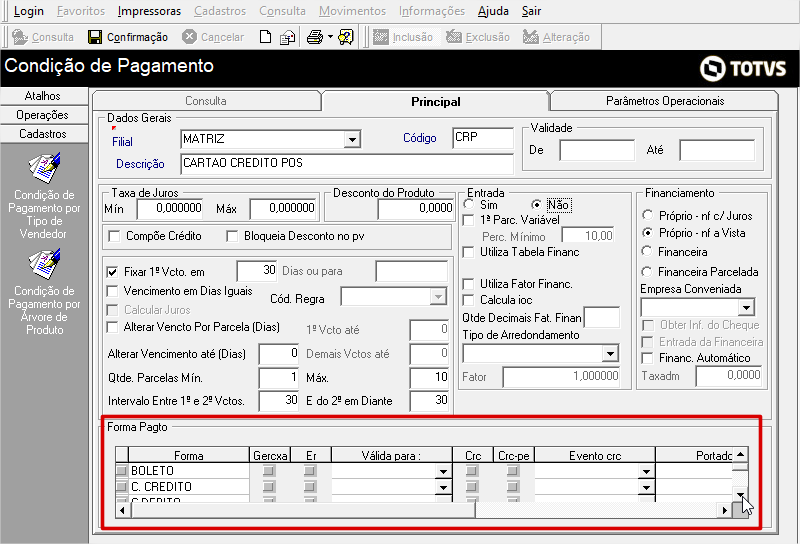
Task: Select the Financeira radio button
Action: point(647,251)
